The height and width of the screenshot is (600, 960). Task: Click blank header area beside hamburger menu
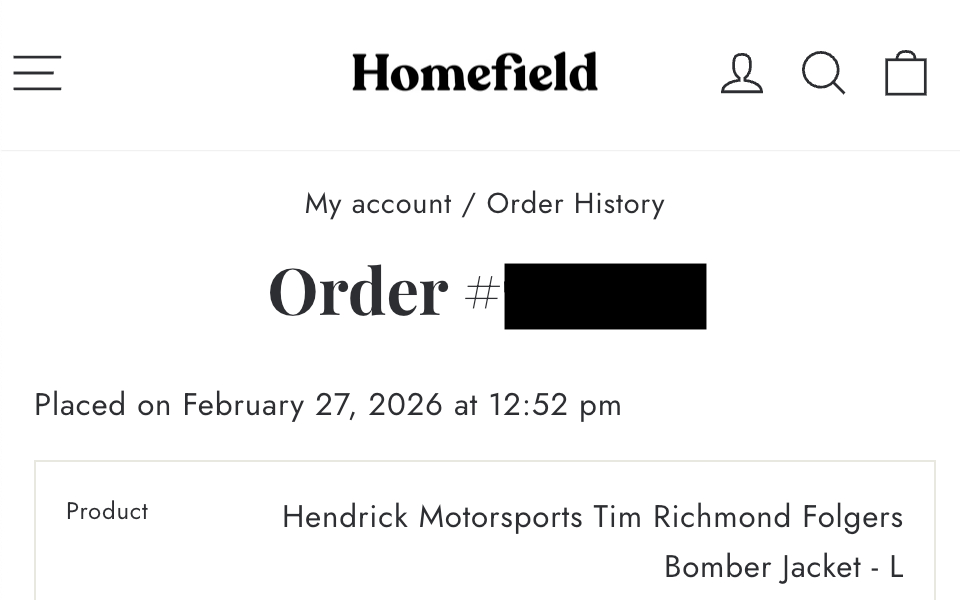tap(200, 73)
